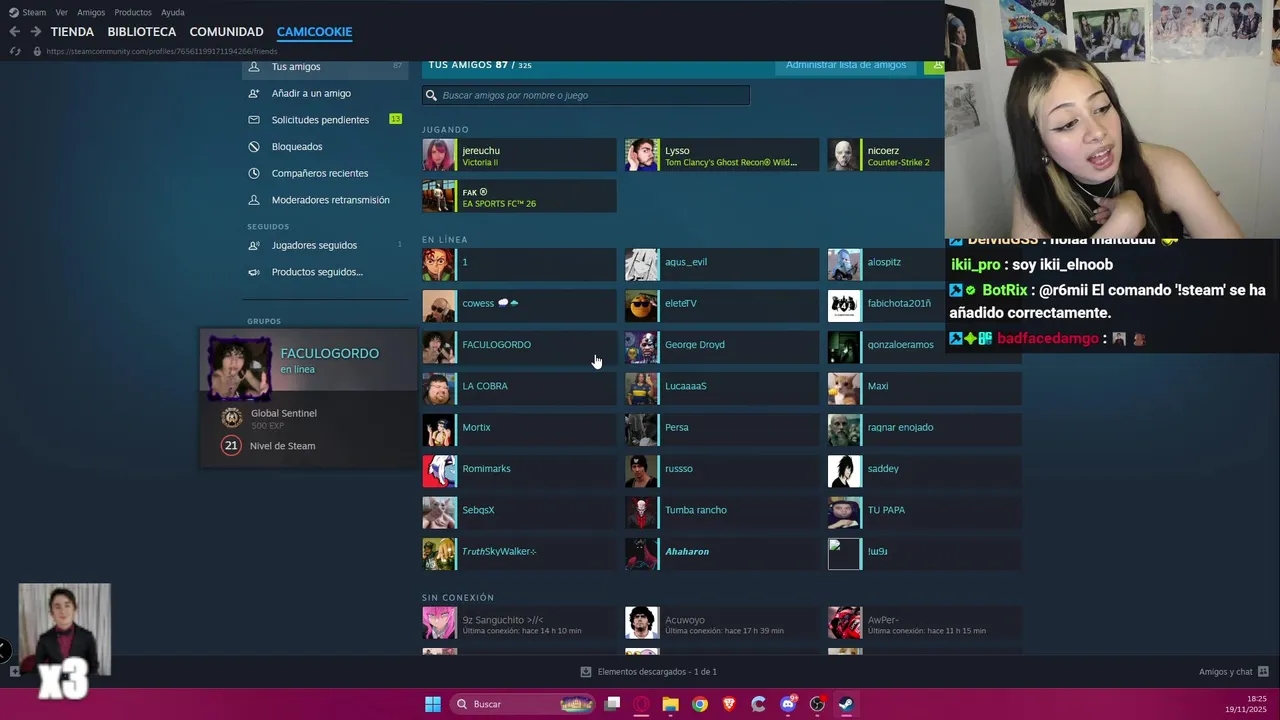Open nicoerz playing Counter-Strike 2
This screenshot has width=1280, height=720.
886,155
